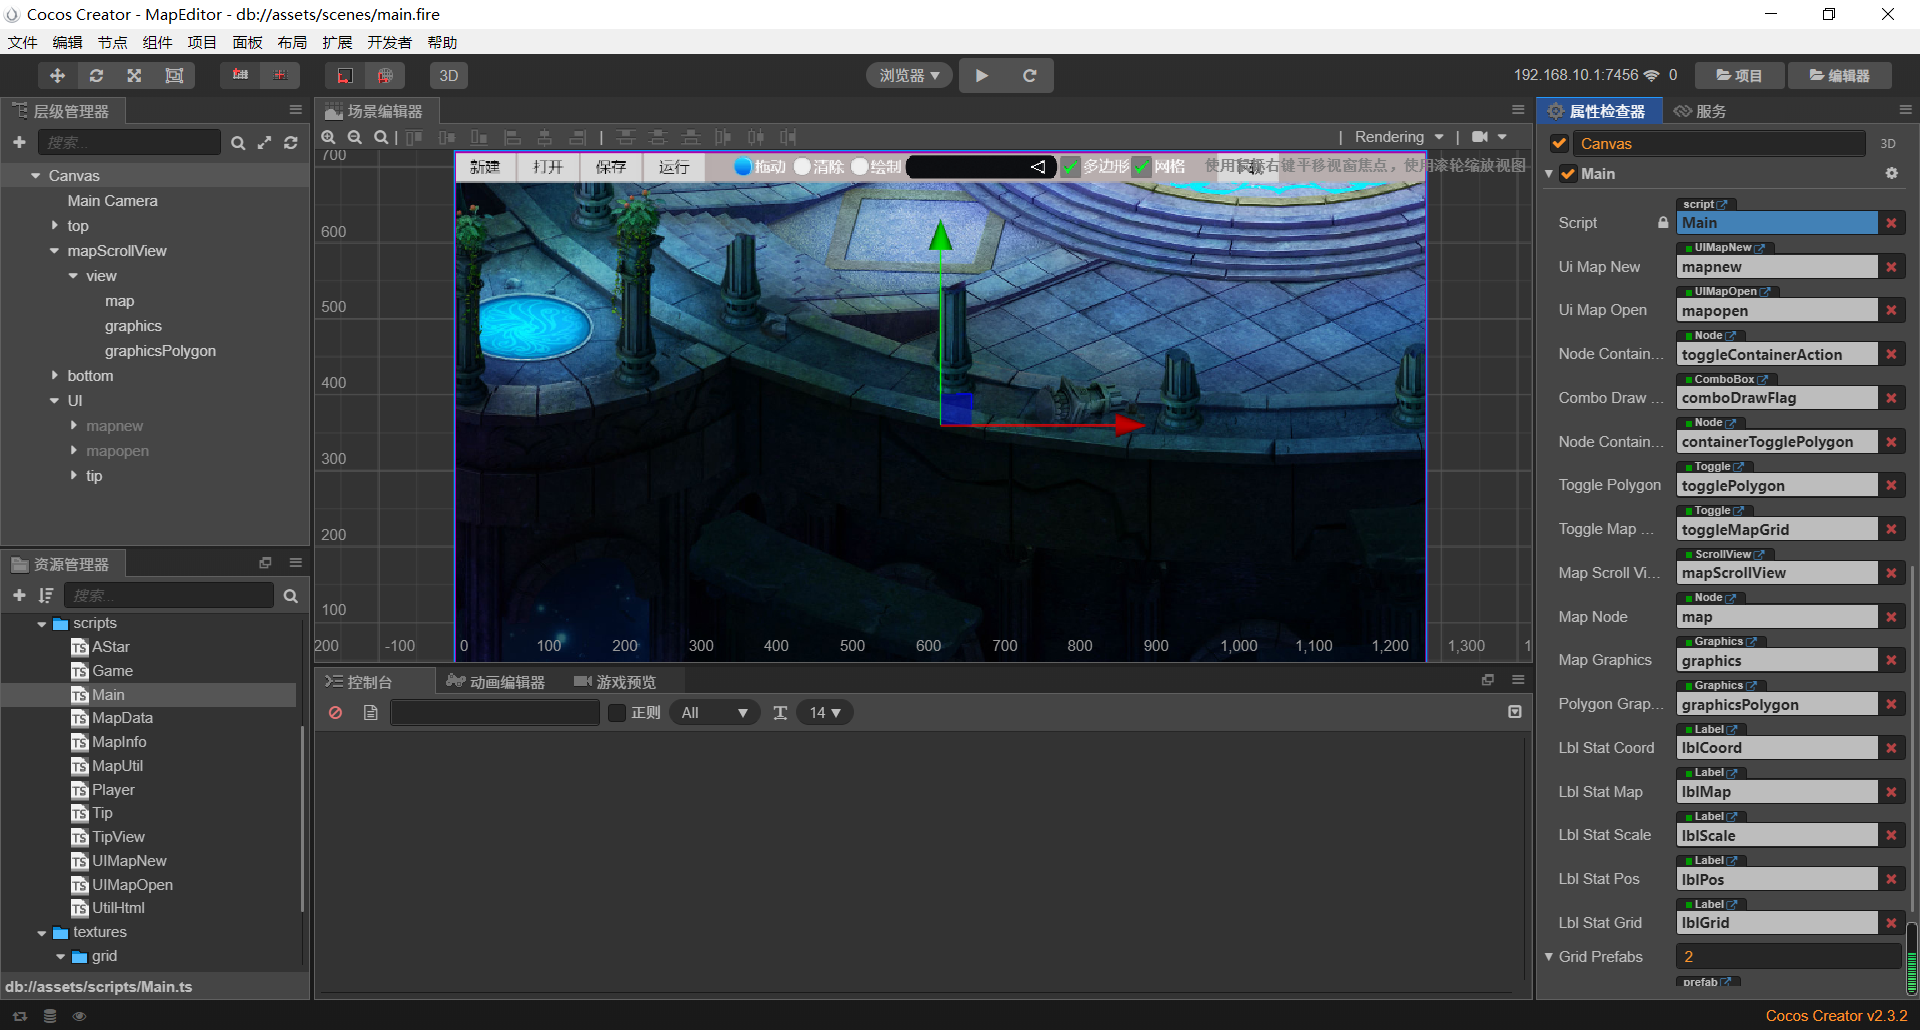Open the console log file

point(370,713)
